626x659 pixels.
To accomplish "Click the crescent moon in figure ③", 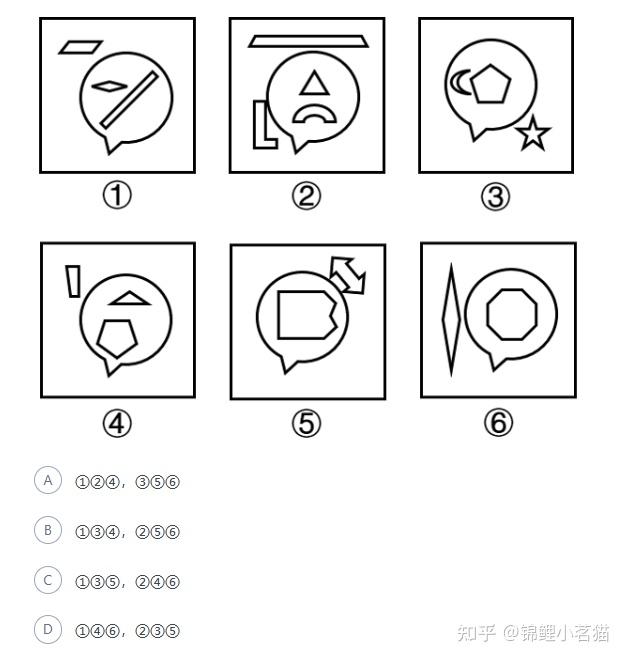I will [x=461, y=82].
